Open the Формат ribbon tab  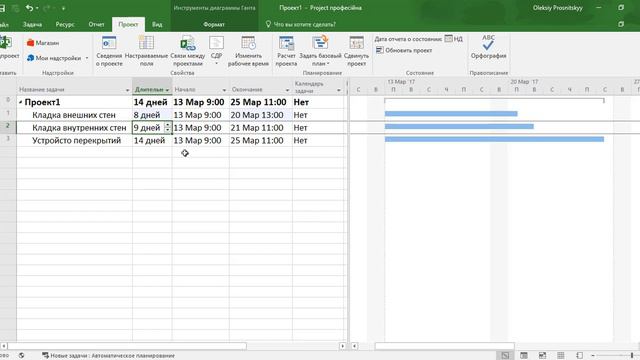click(214, 24)
